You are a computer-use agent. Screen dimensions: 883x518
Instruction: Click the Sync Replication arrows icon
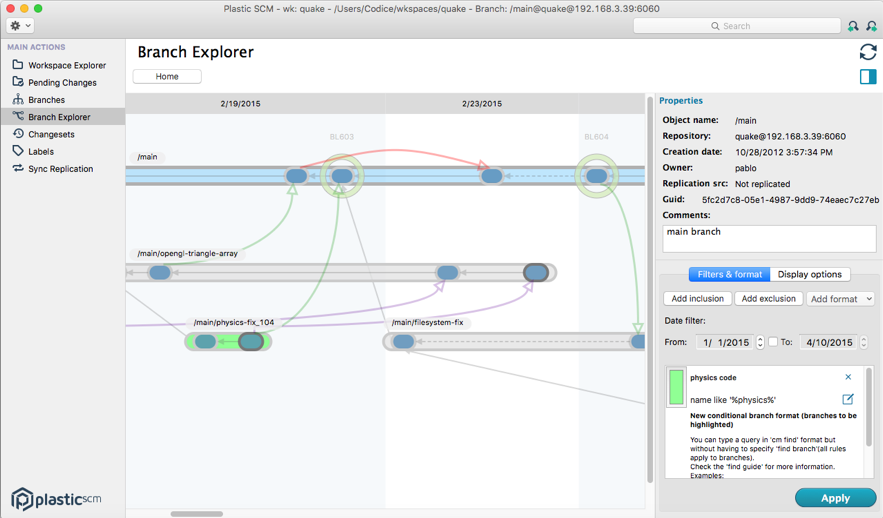coord(18,168)
